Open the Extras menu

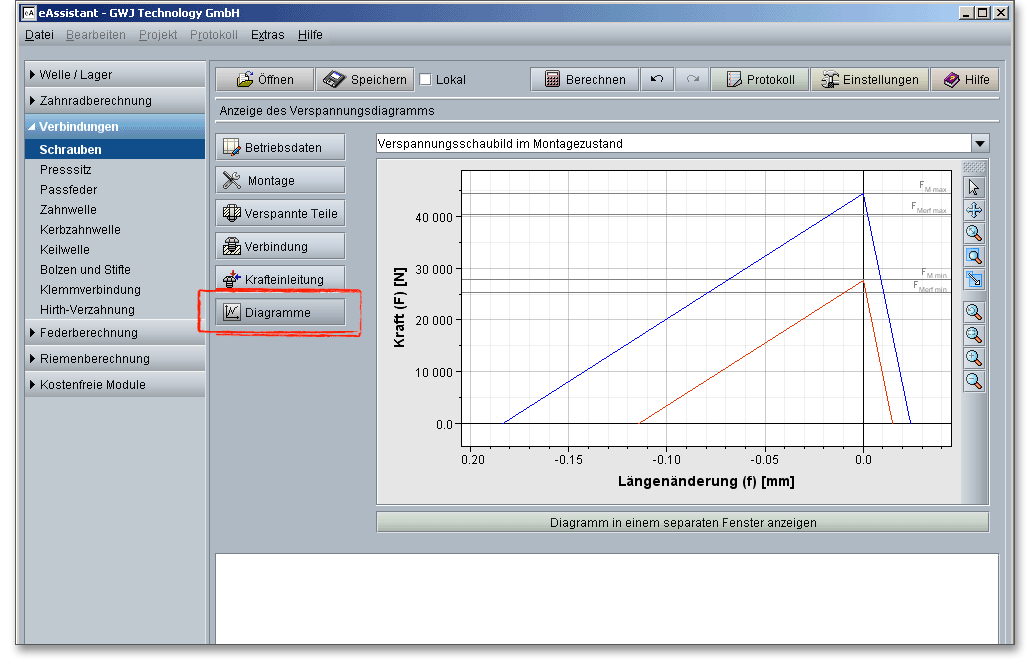coord(267,35)
